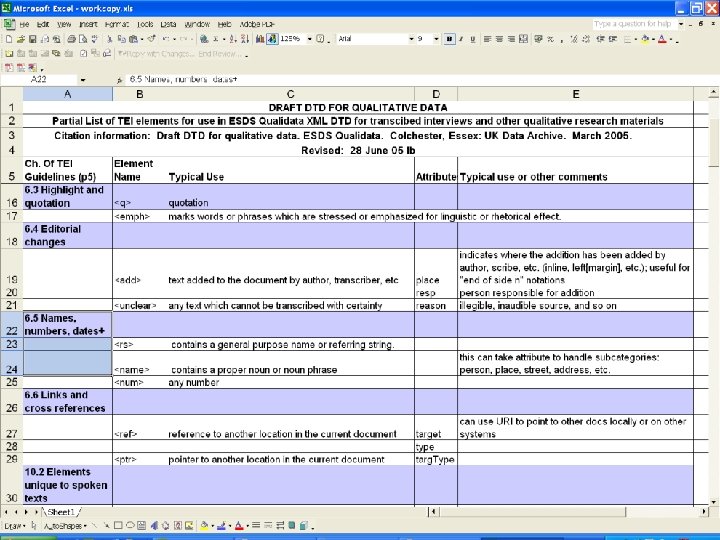Toggle Bold formatting button
720x540 pixels.
click(449, 39)
